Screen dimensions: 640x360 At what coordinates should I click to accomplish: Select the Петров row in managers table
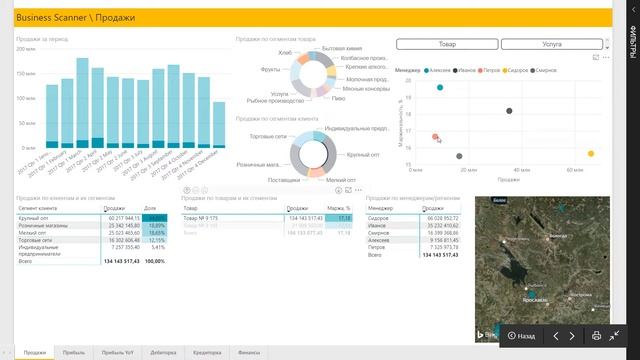[x=413, y=247]
